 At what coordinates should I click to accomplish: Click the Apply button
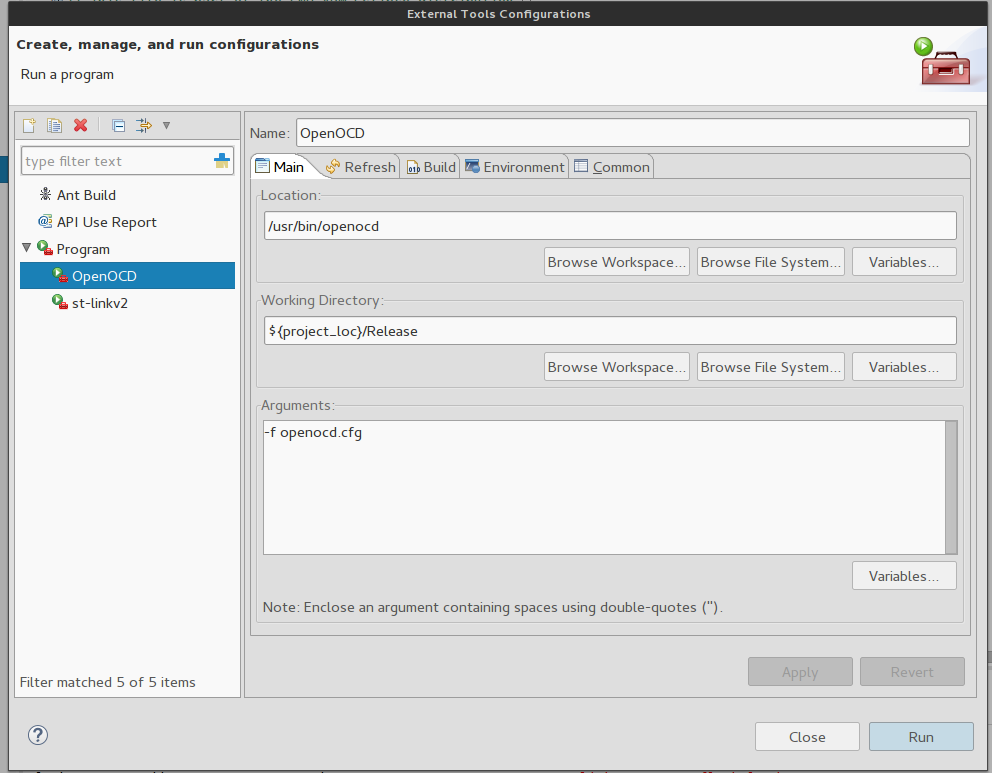800,672
